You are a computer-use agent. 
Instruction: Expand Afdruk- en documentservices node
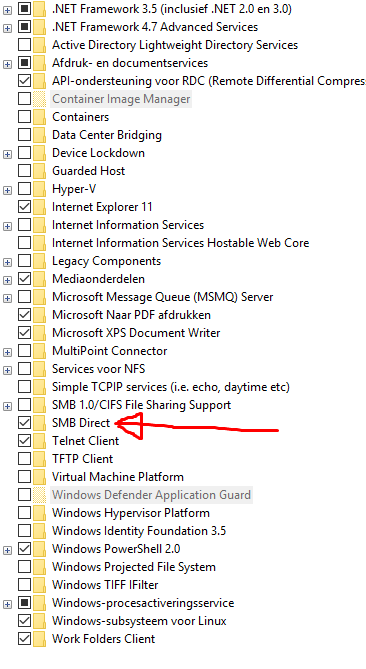click(7, 64)
